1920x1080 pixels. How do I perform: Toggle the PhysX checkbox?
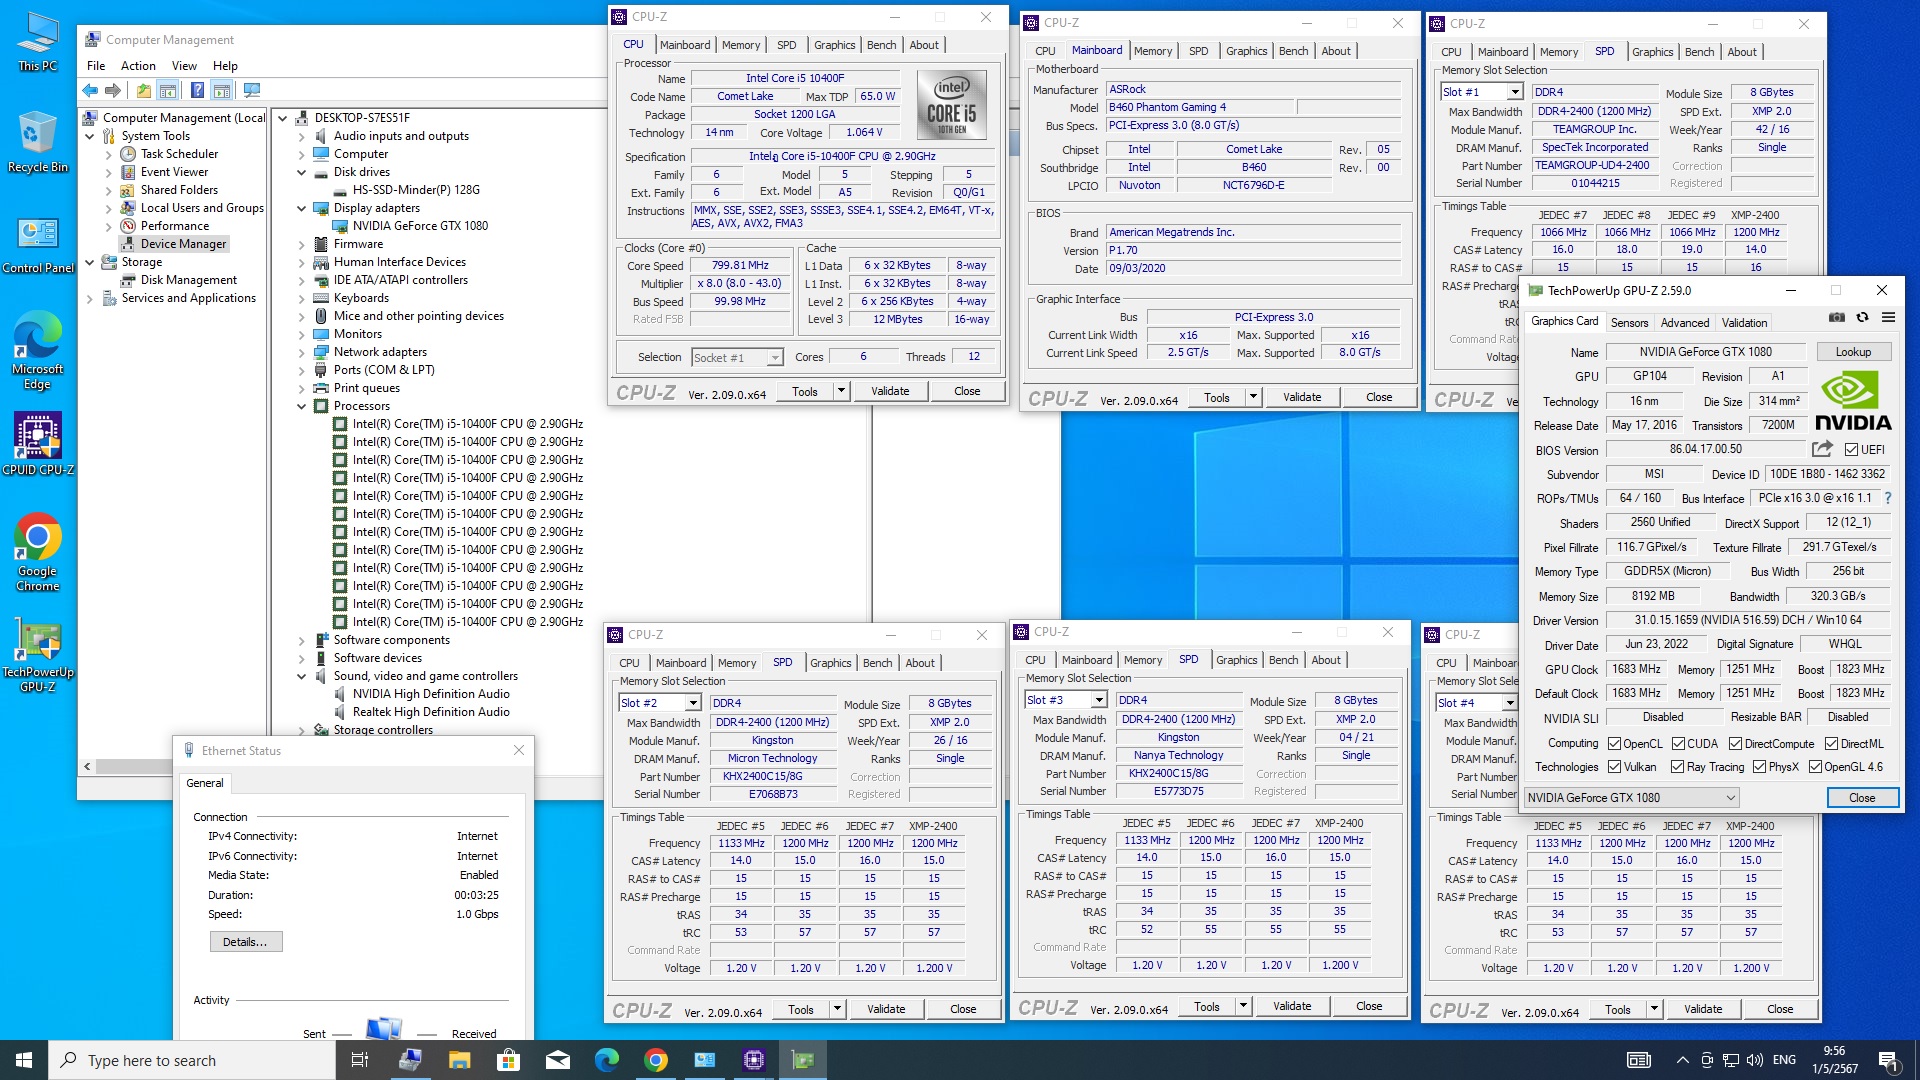[x=1759, y=767]
